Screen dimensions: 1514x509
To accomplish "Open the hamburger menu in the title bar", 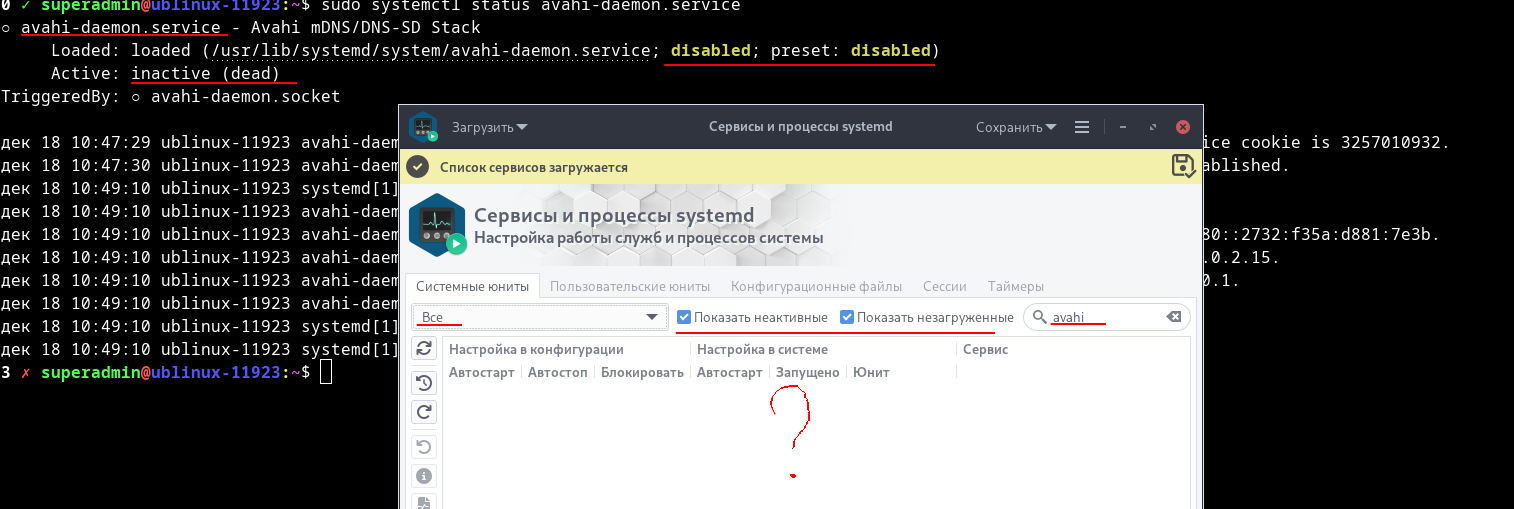I will pos(1081,128).
